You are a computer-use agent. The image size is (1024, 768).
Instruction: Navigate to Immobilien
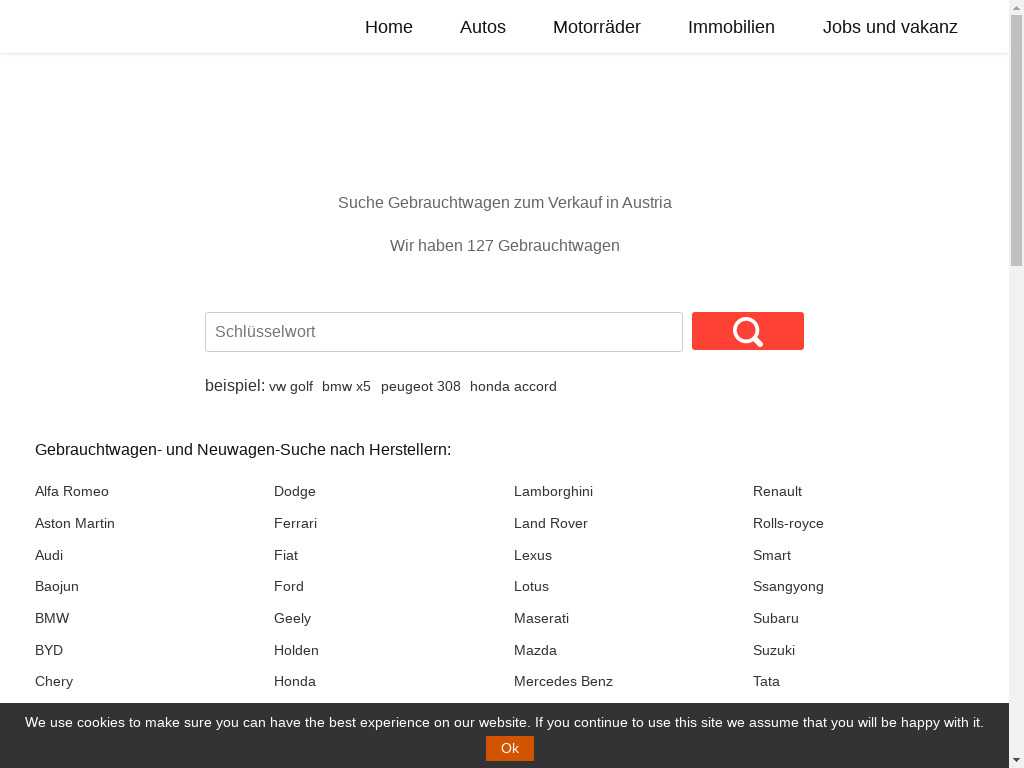coord(731,27)
